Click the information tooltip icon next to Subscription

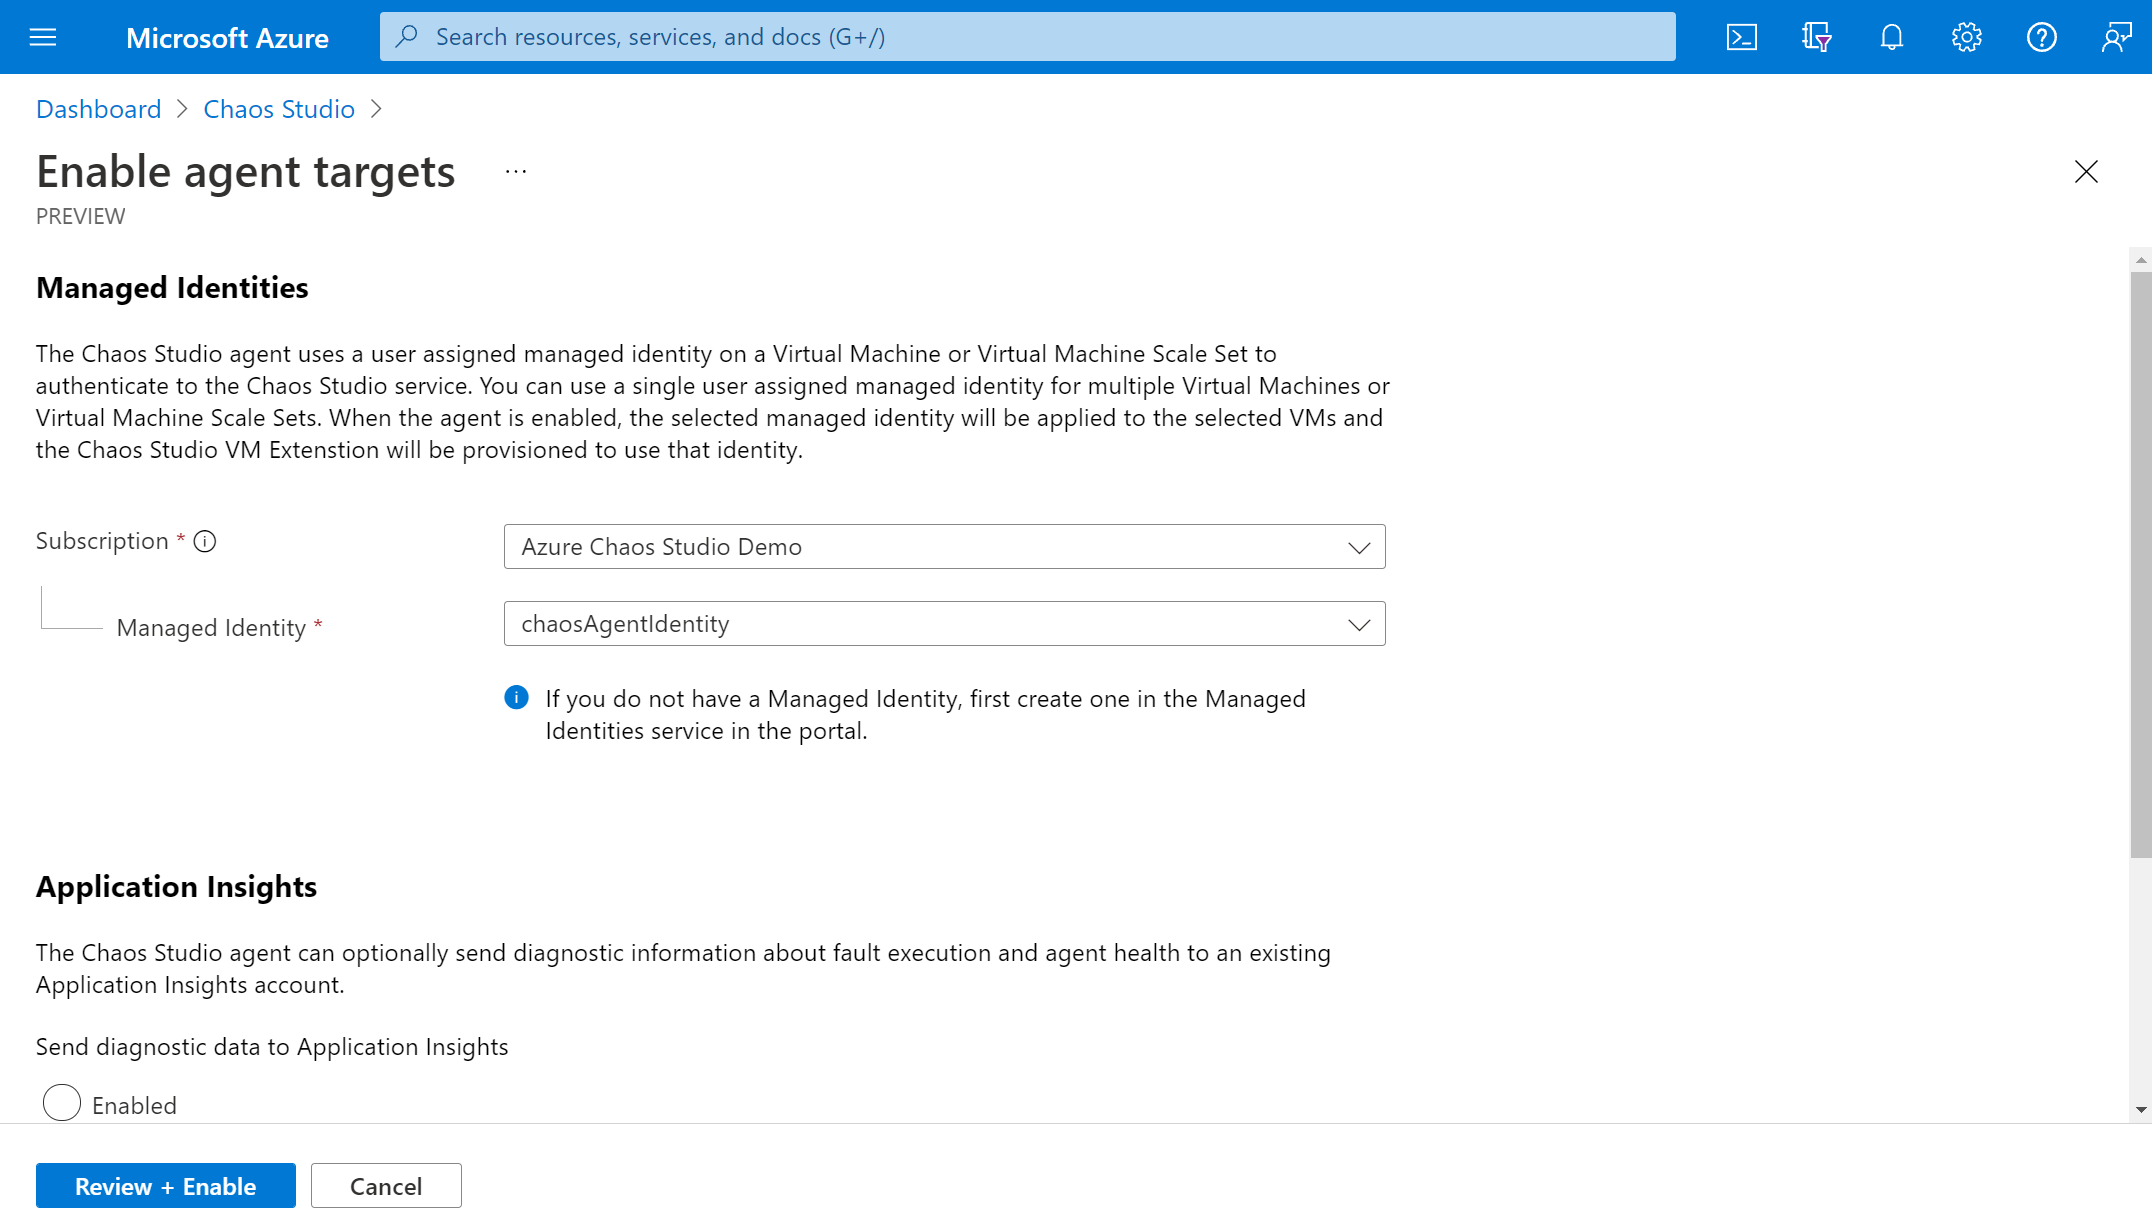(207, 541)
